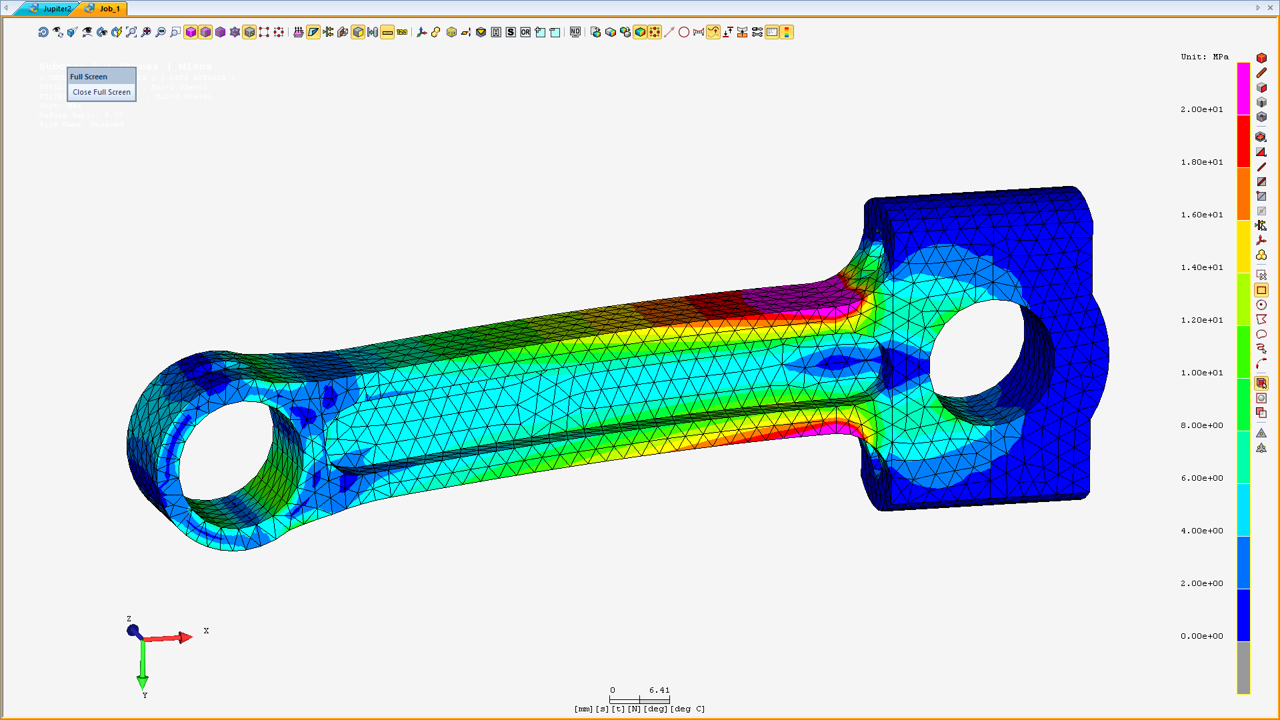Viewport: 1280px width, 720px height.
Task: Click Close Full Screen button
Action: tap(101, 92)
